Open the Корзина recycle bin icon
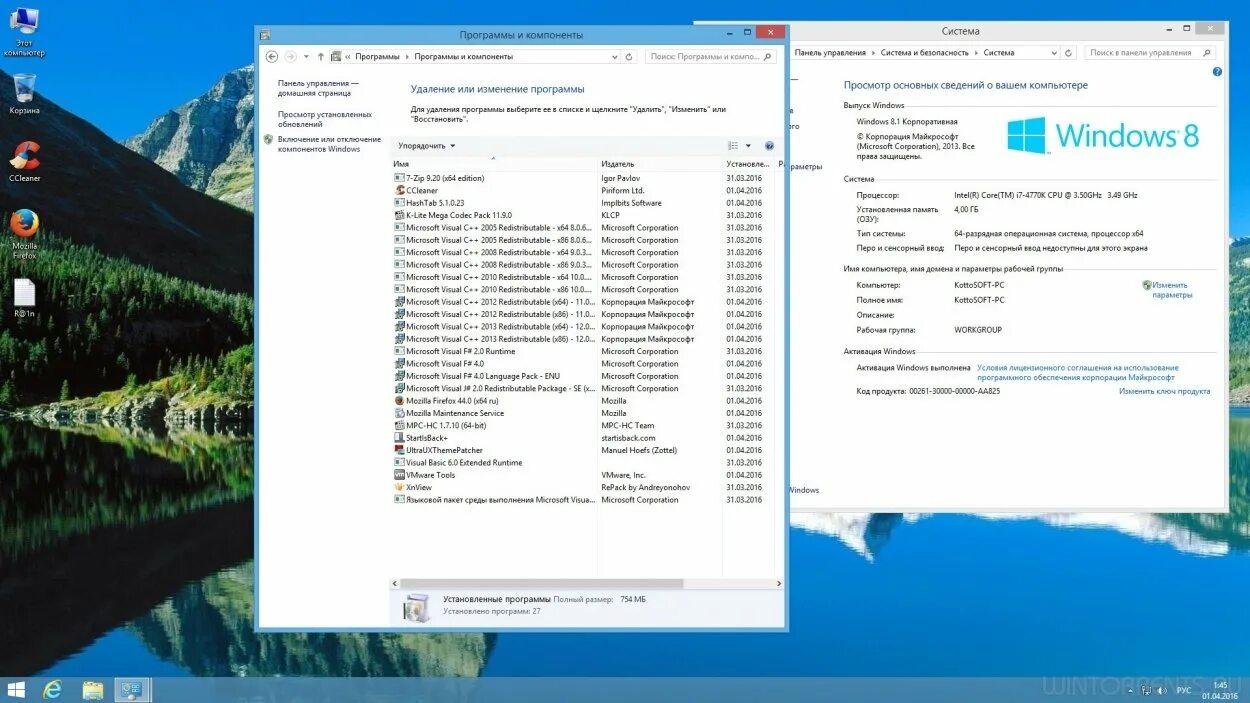The image size is (1250, 703). 24,94
